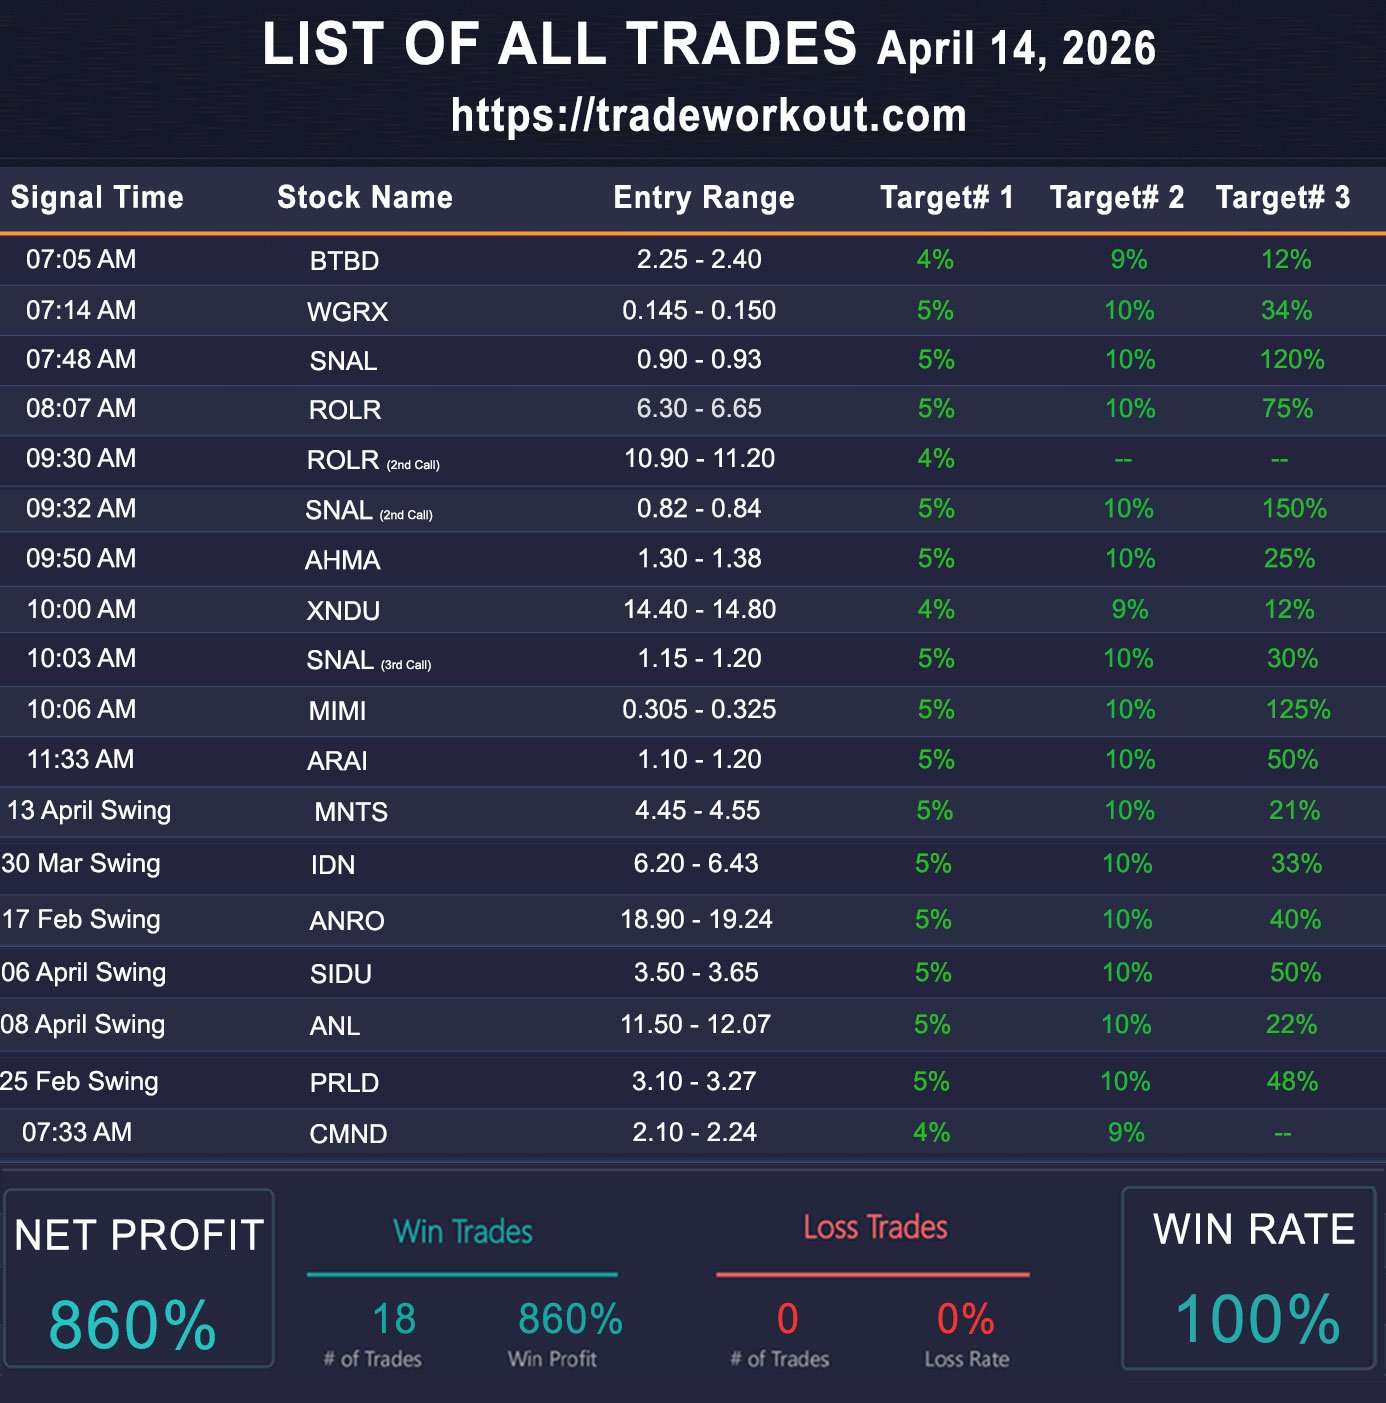Viewport: 1386px width, 1403px height.
Task: Click the Entry Range column header
Action: [703, 197]
